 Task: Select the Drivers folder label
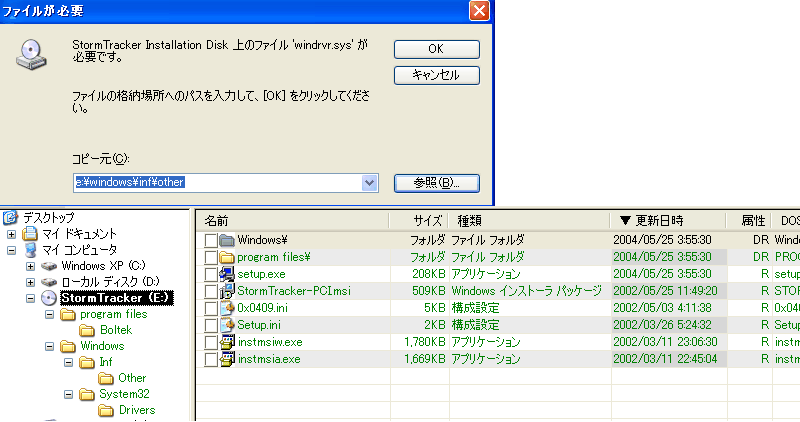pos(137,410)
